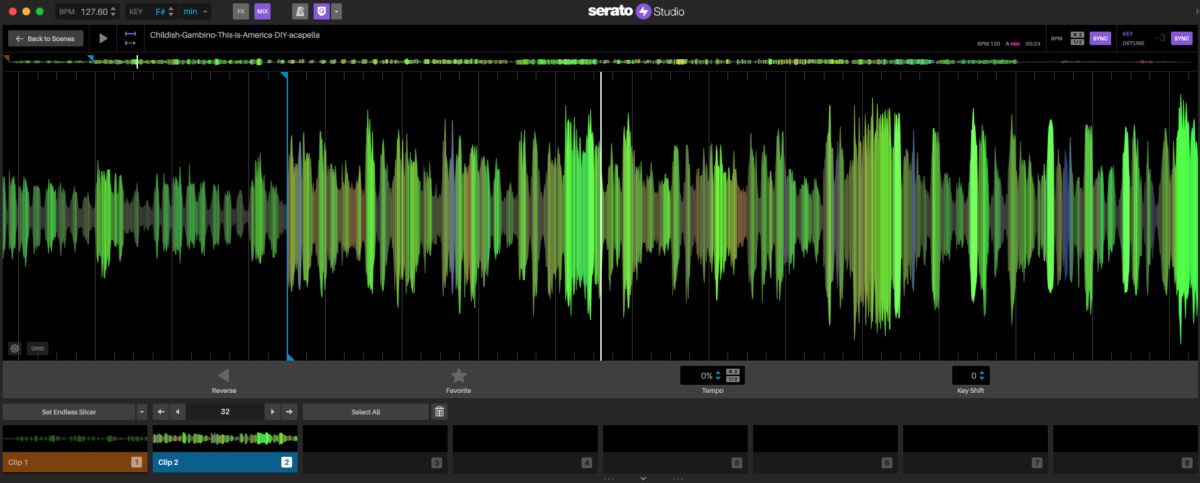The image size is (1200, 483).
Task: Click the detune value -3
Action: (1159, 38)
